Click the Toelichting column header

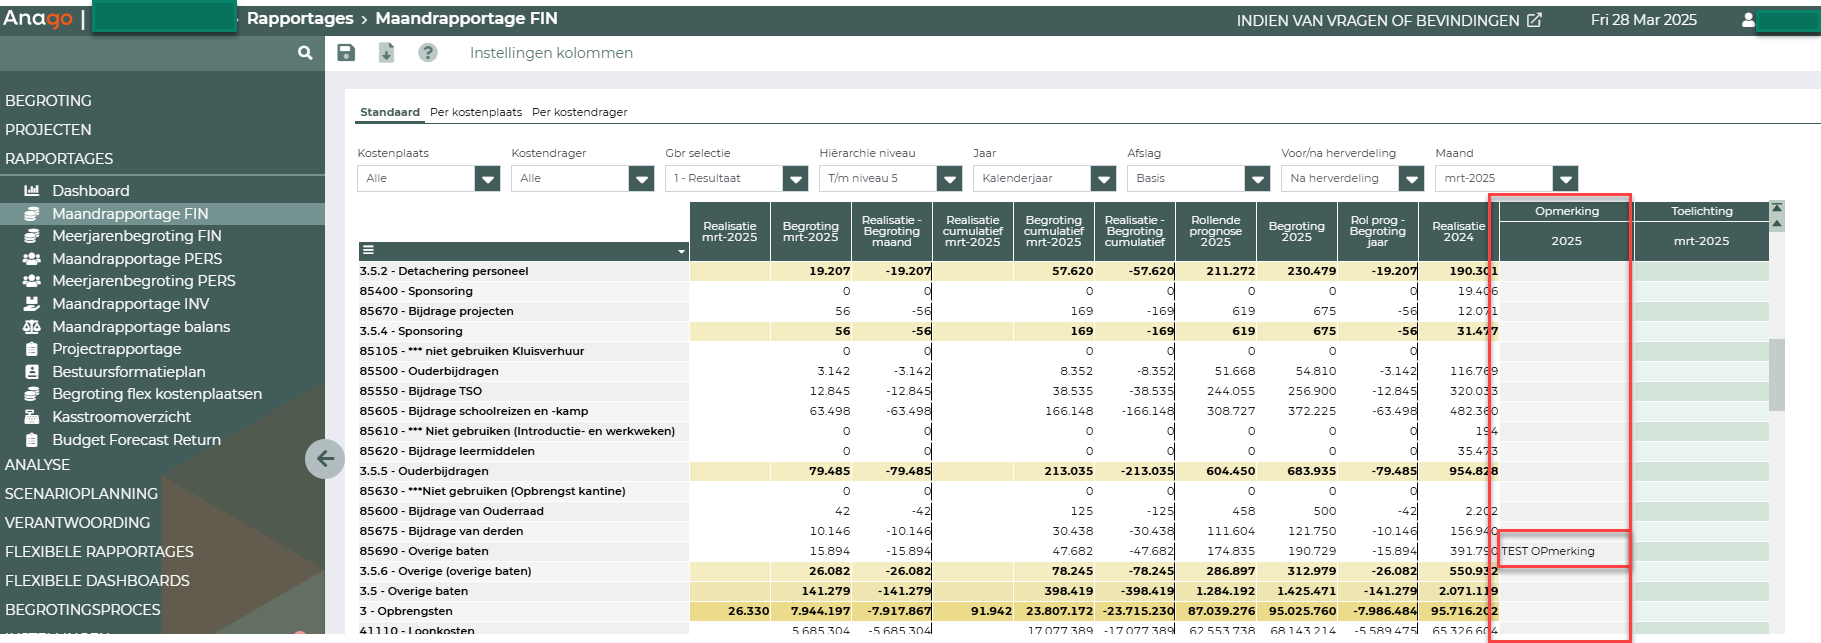click(1701, 211)
